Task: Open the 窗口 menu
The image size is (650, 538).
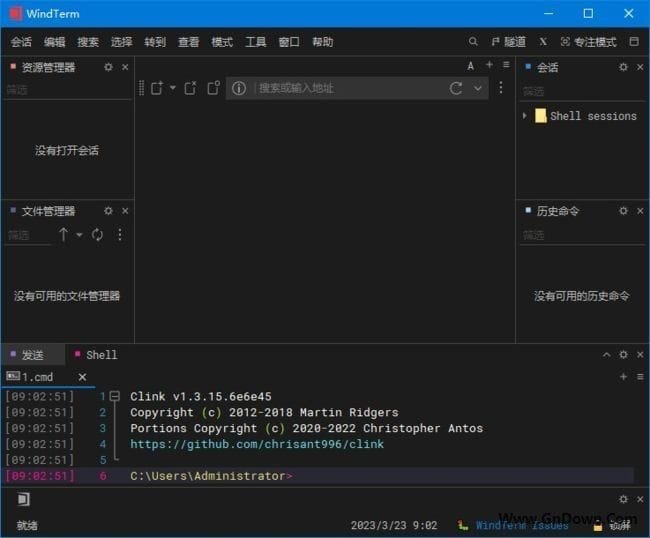Action: point(289,42)
